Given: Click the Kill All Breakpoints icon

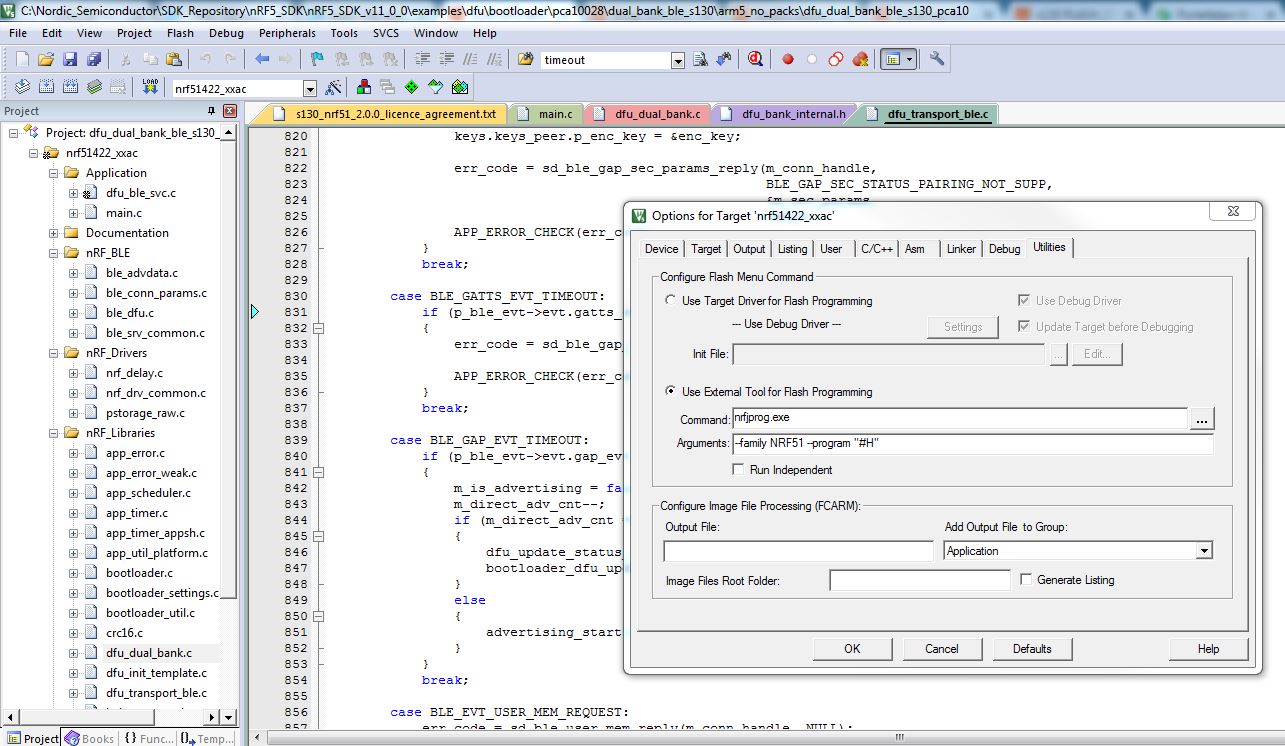Looking at the screenshot, I should pos(859,60).
